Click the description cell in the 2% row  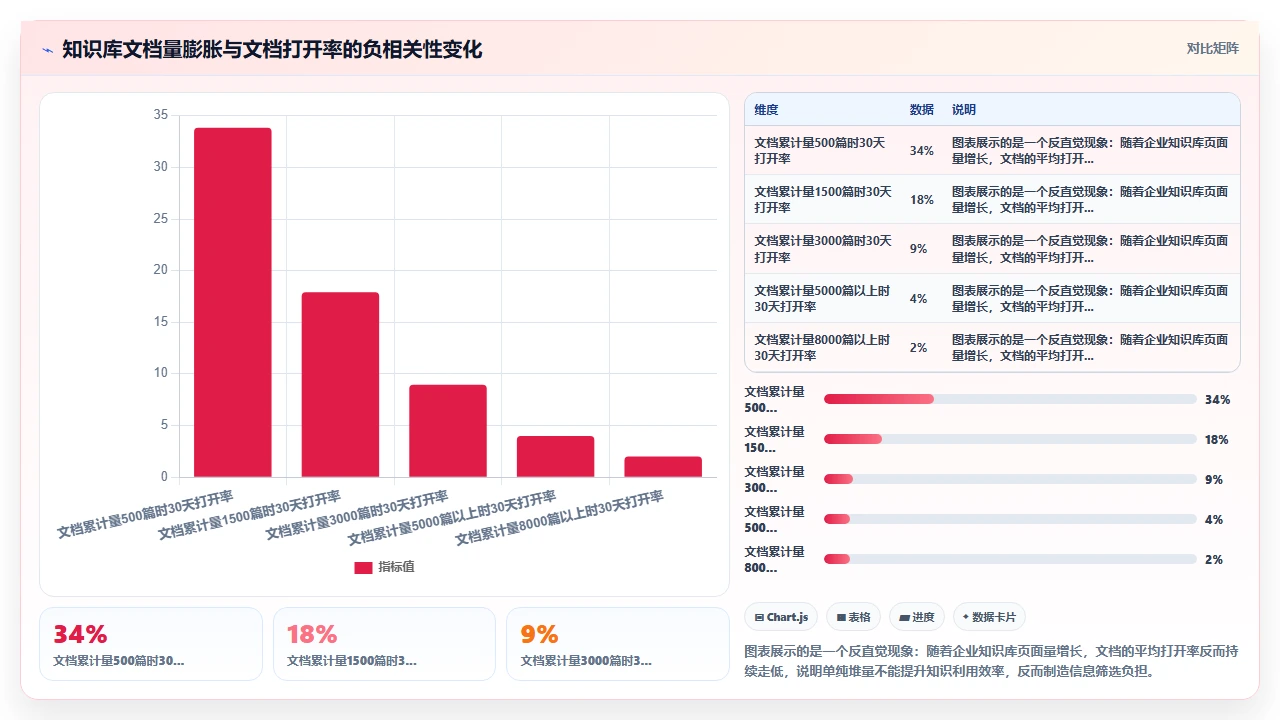point(1091,347)
